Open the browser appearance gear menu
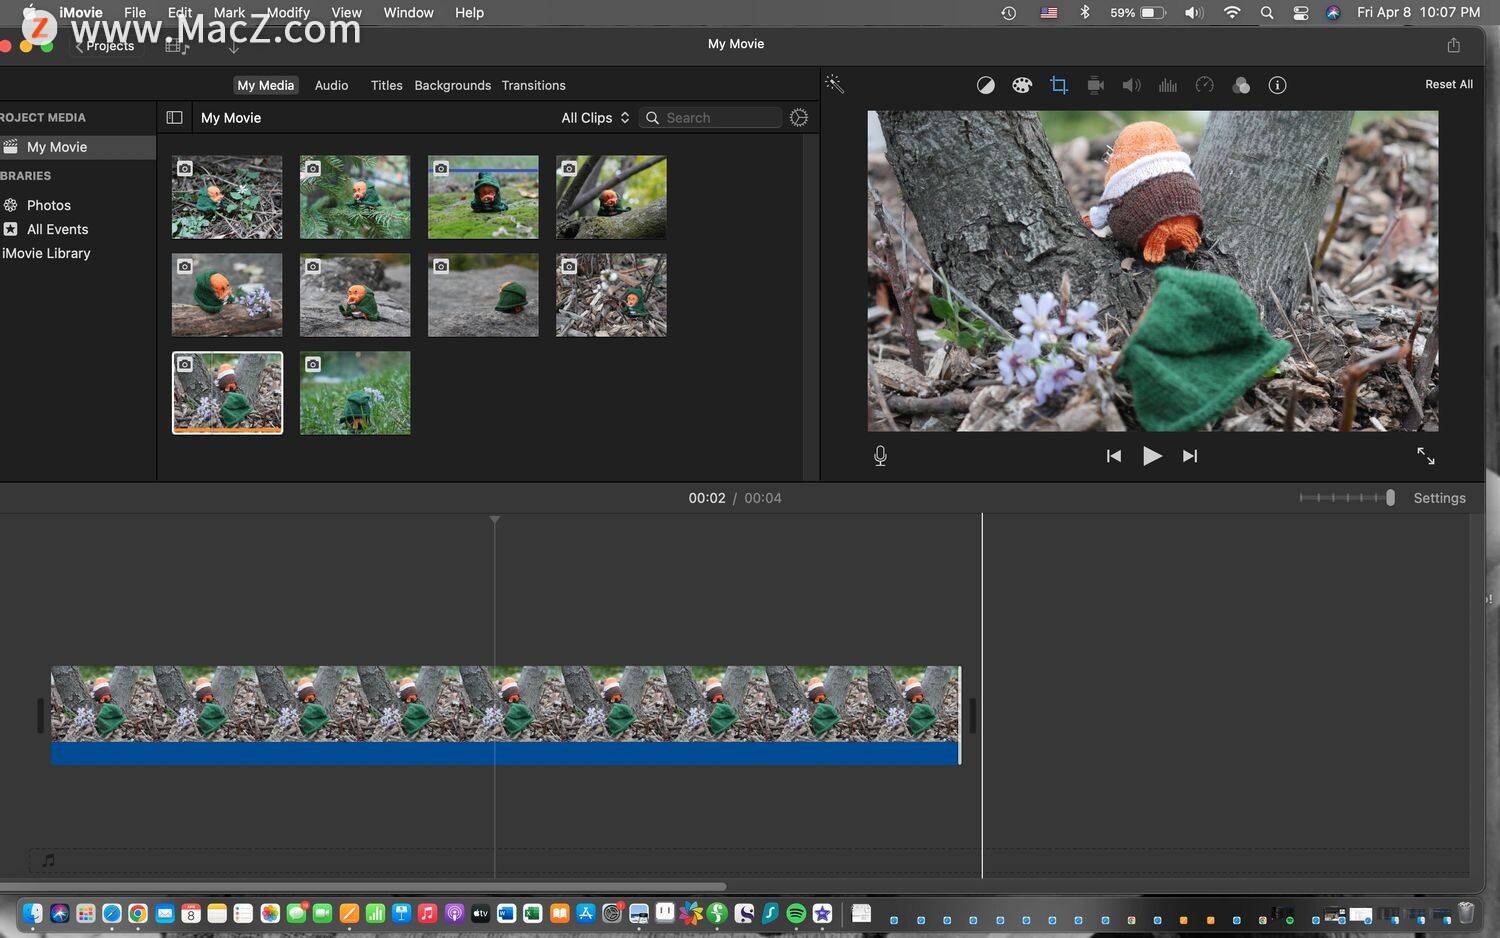 point(798,118)
